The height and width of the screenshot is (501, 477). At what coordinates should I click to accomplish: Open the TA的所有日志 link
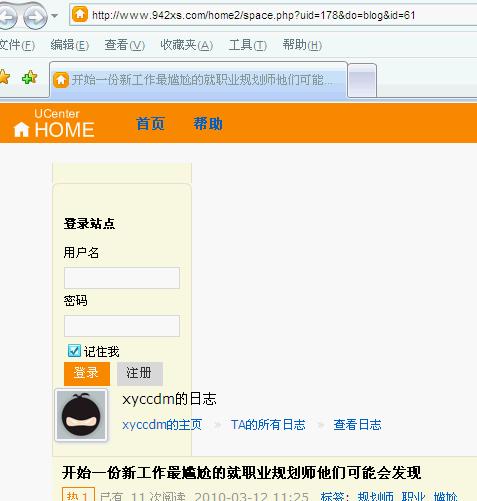point(268,425)
